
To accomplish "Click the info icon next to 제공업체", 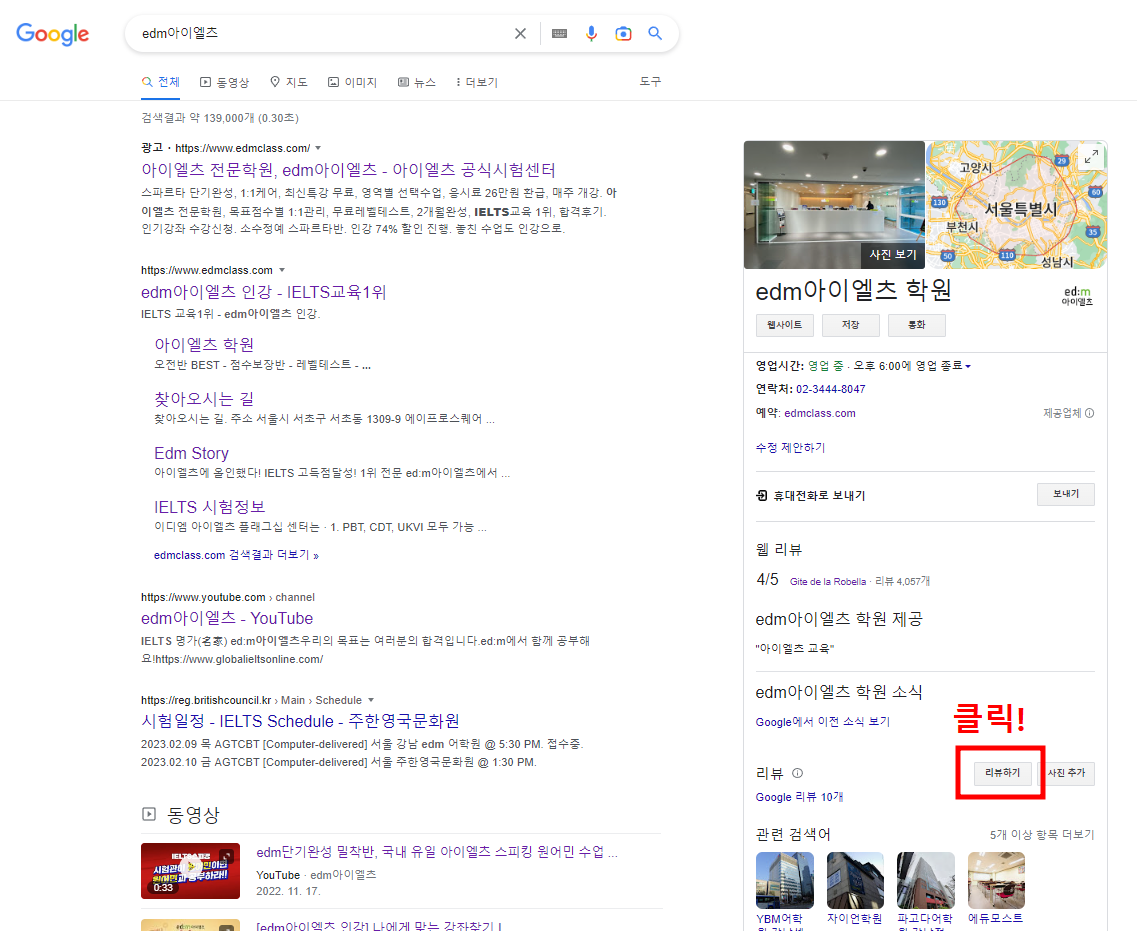I will pos(1089,413).
